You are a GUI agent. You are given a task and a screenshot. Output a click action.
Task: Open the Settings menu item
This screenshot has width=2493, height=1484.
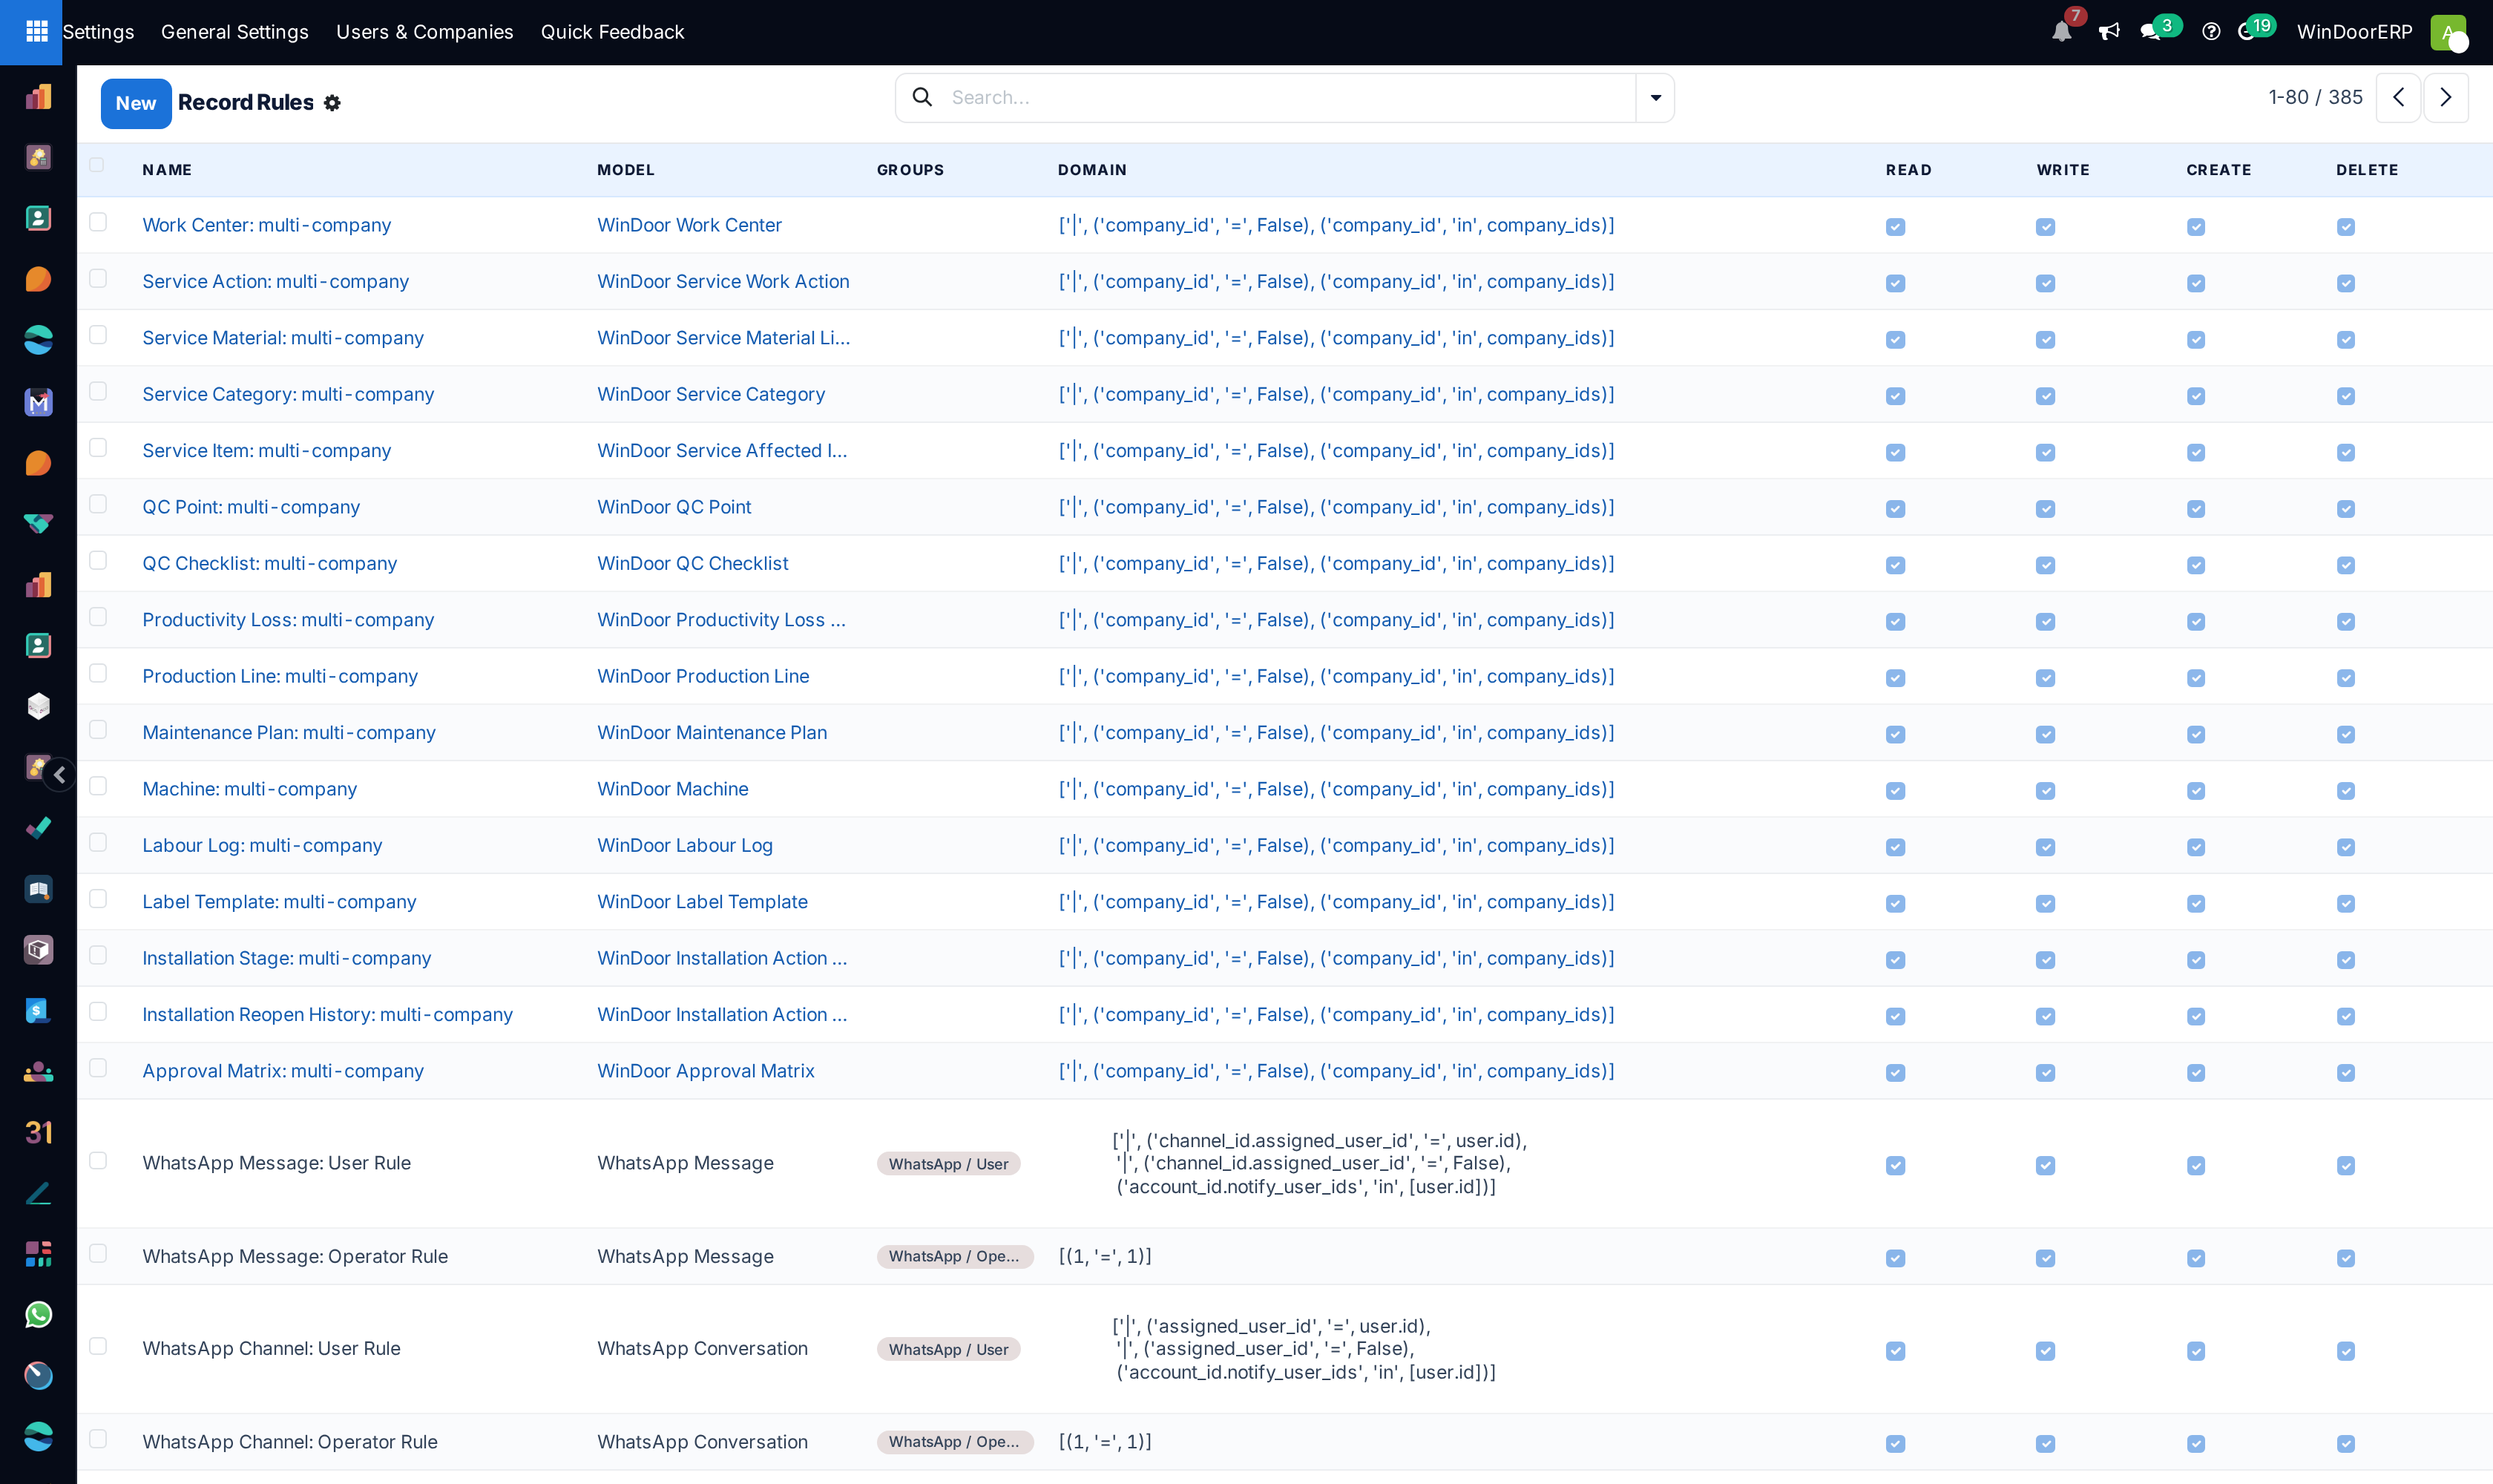98,32
